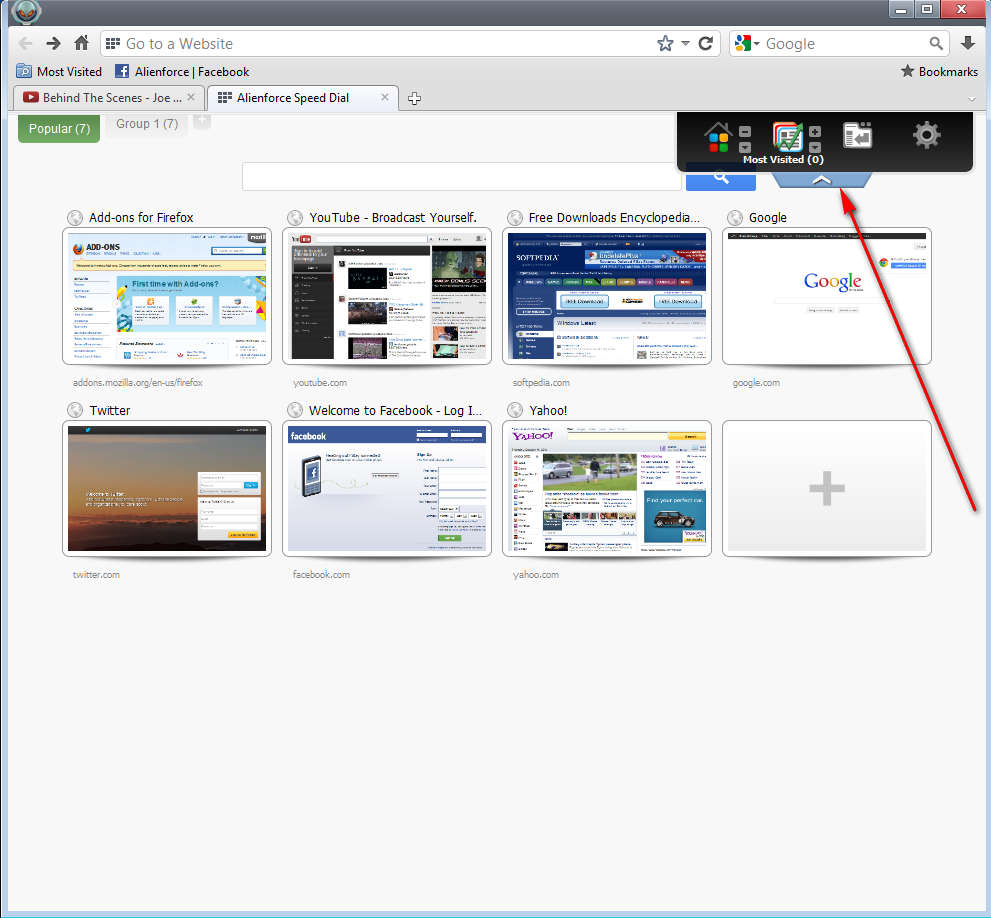Open the YouTube dial thumbnail

tap(387, 296)
